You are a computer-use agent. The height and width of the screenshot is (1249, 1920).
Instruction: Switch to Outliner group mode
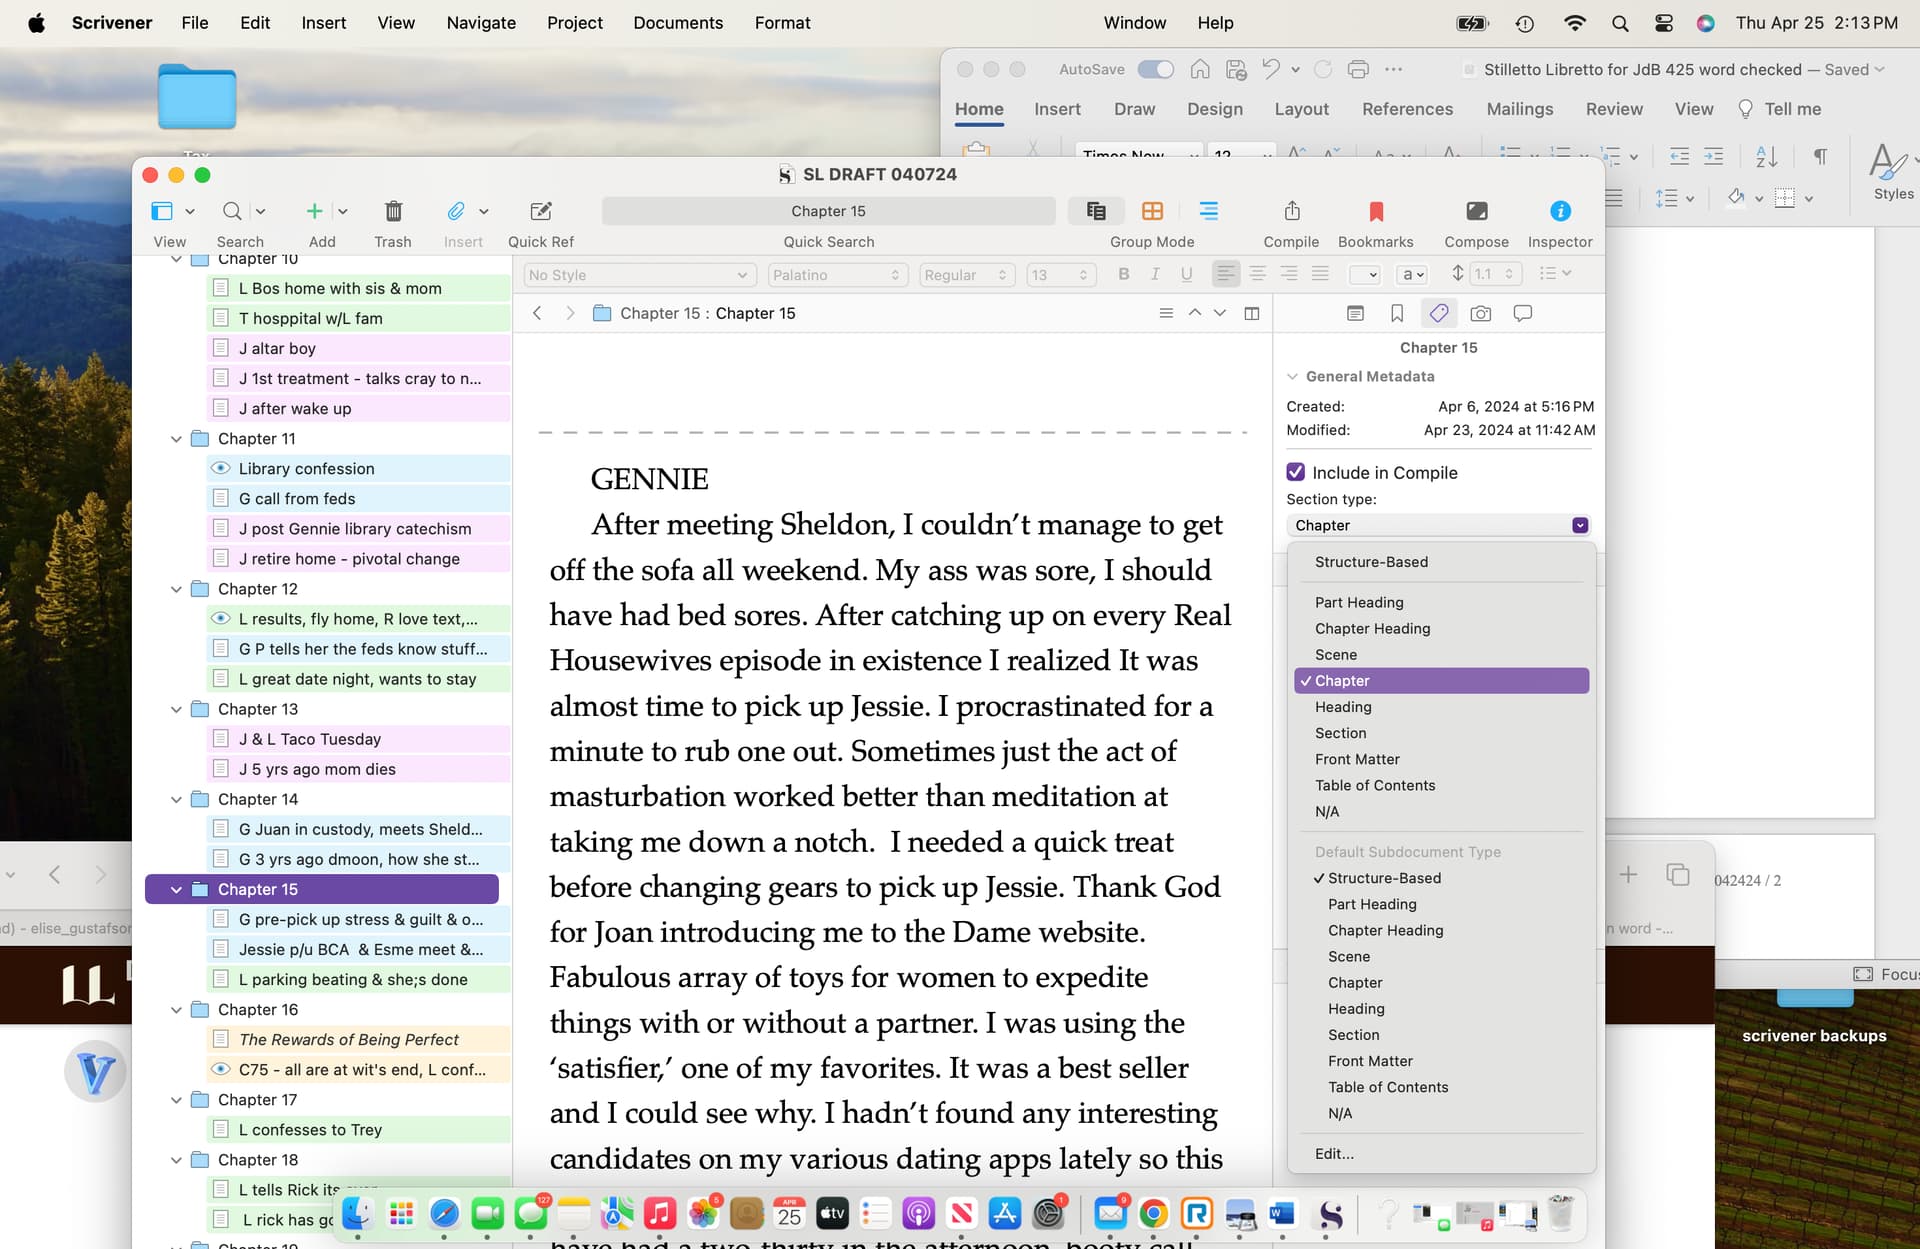(1209, 211)
